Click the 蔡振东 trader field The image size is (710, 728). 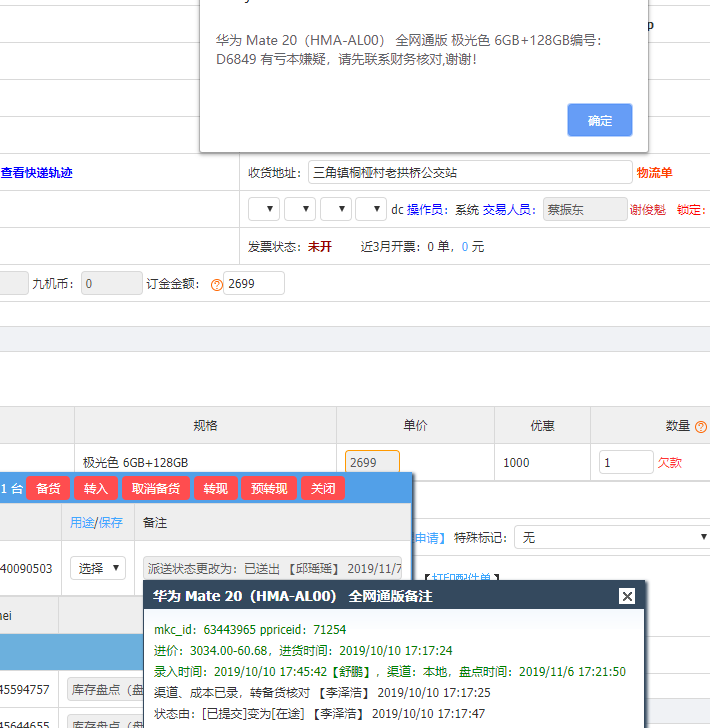pyautogui.click(x=585, y=209)
